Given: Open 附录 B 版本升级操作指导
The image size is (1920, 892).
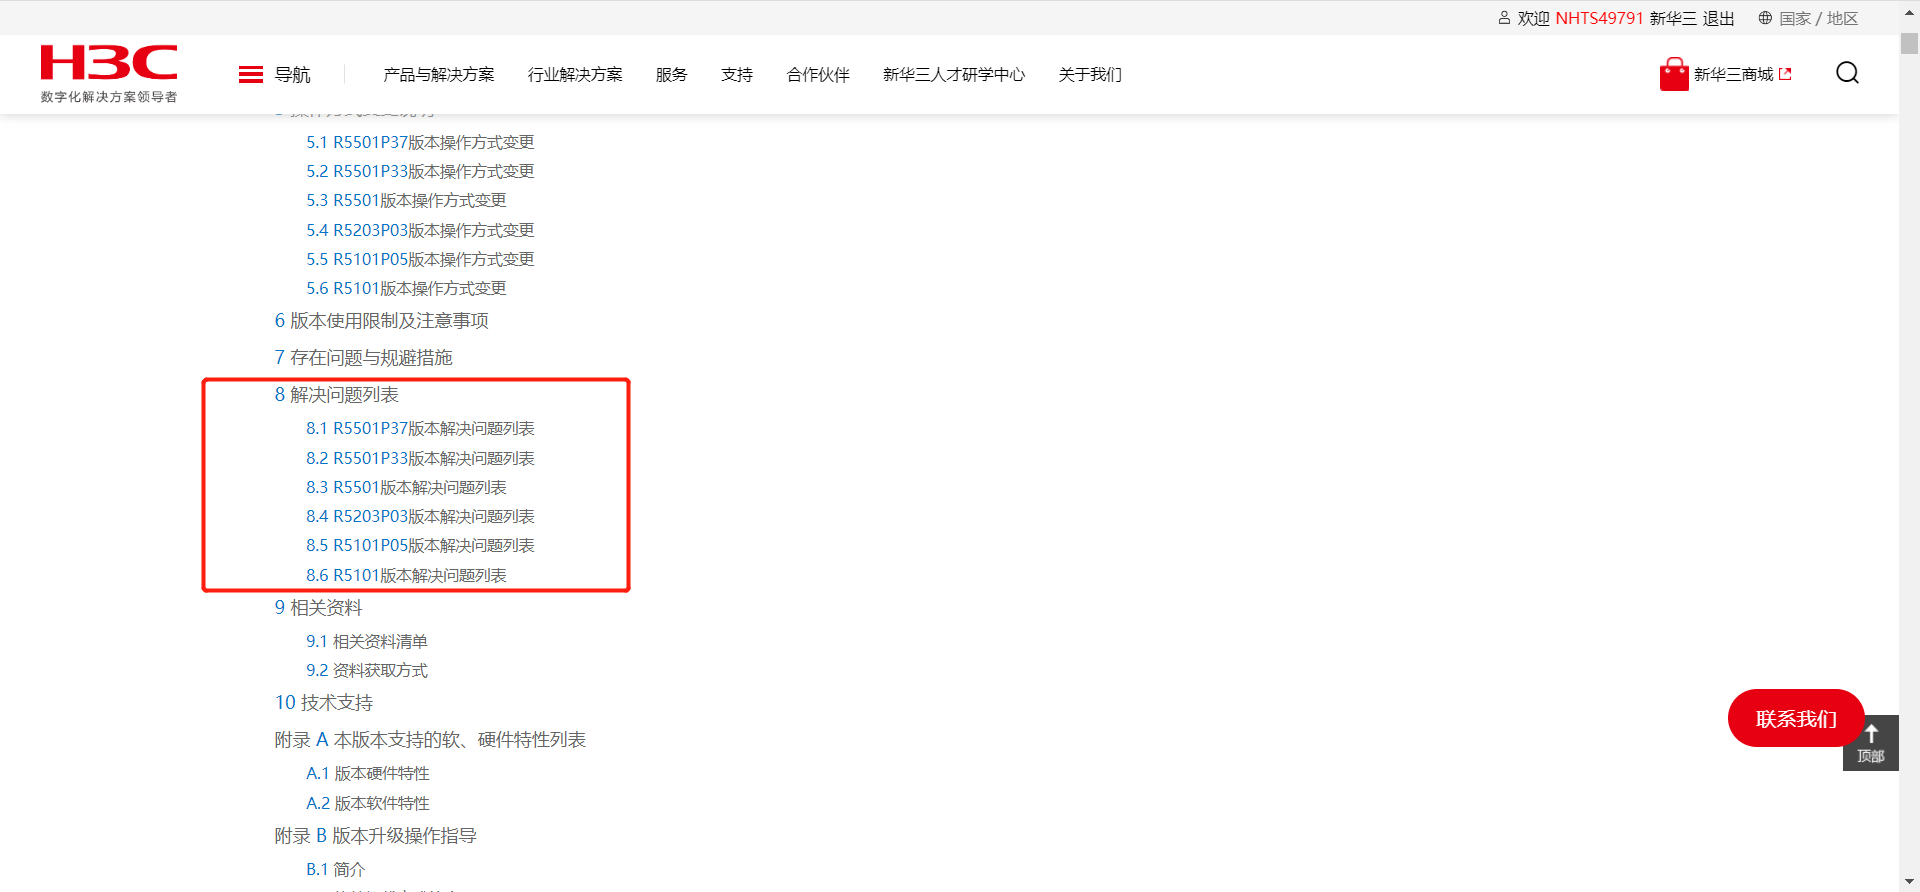Looking at the screenshot, I should tap(376, 835).
